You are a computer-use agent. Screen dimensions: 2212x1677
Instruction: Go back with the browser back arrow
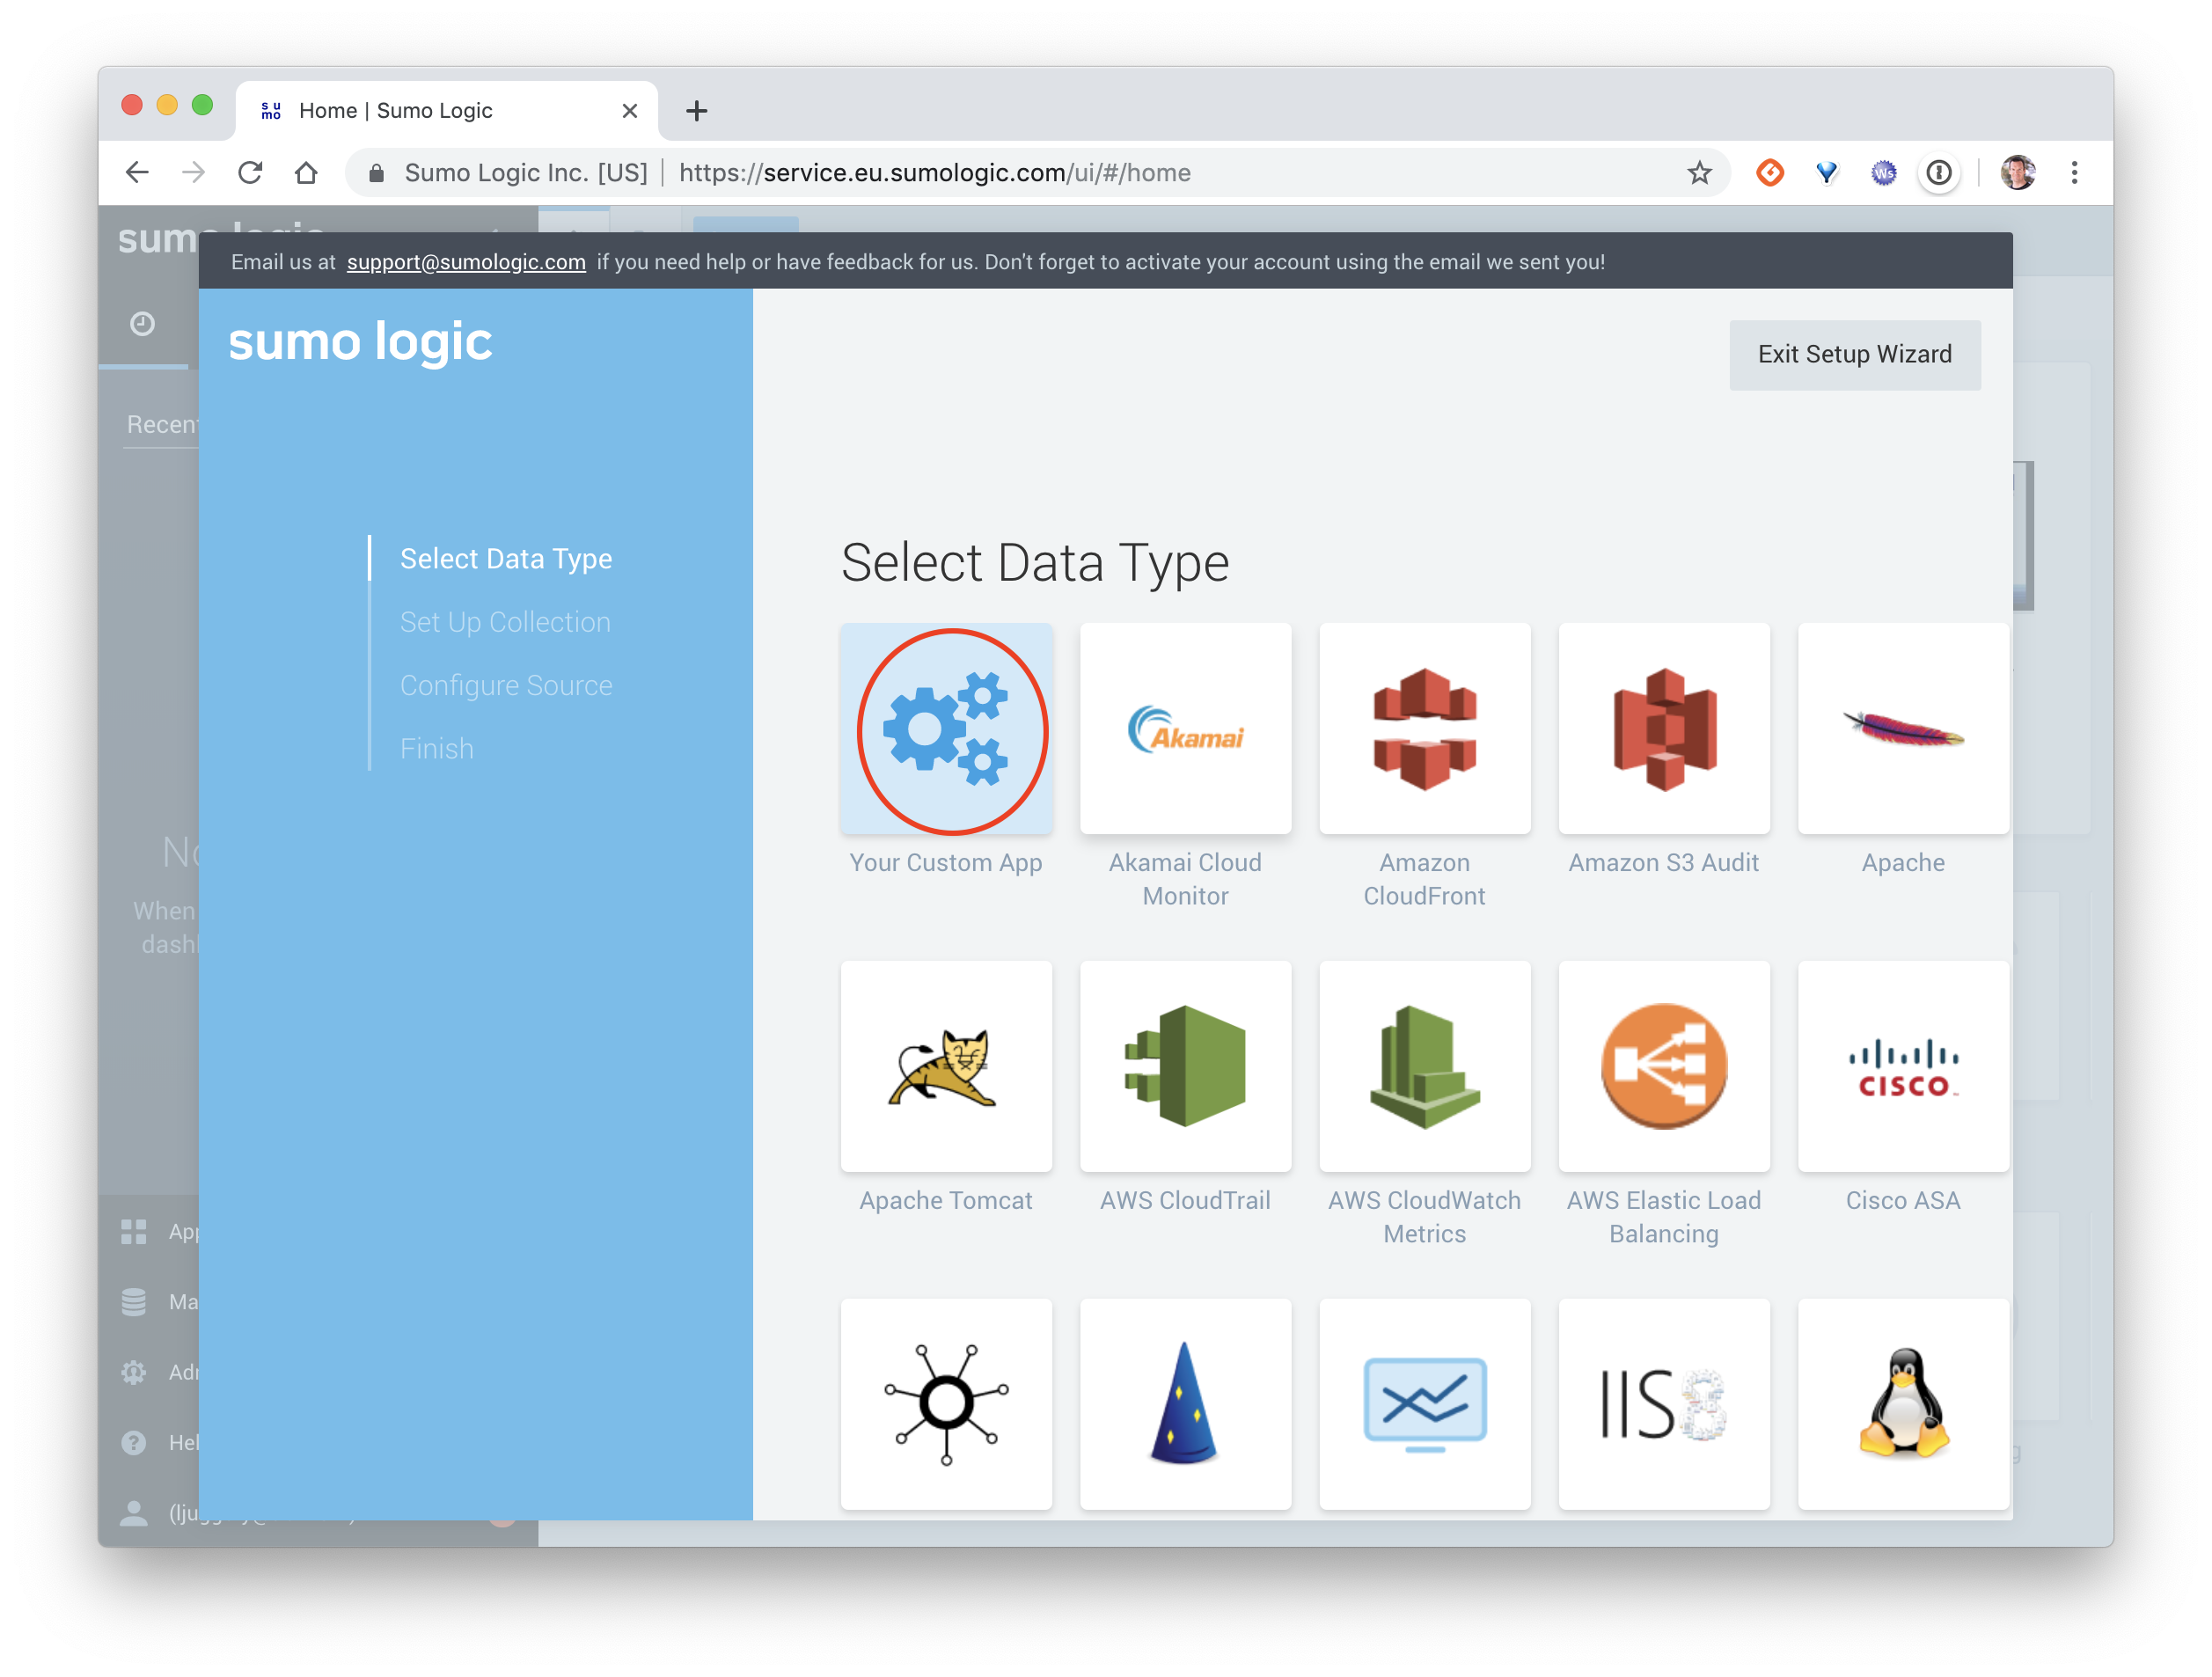[x=137, y=173]
